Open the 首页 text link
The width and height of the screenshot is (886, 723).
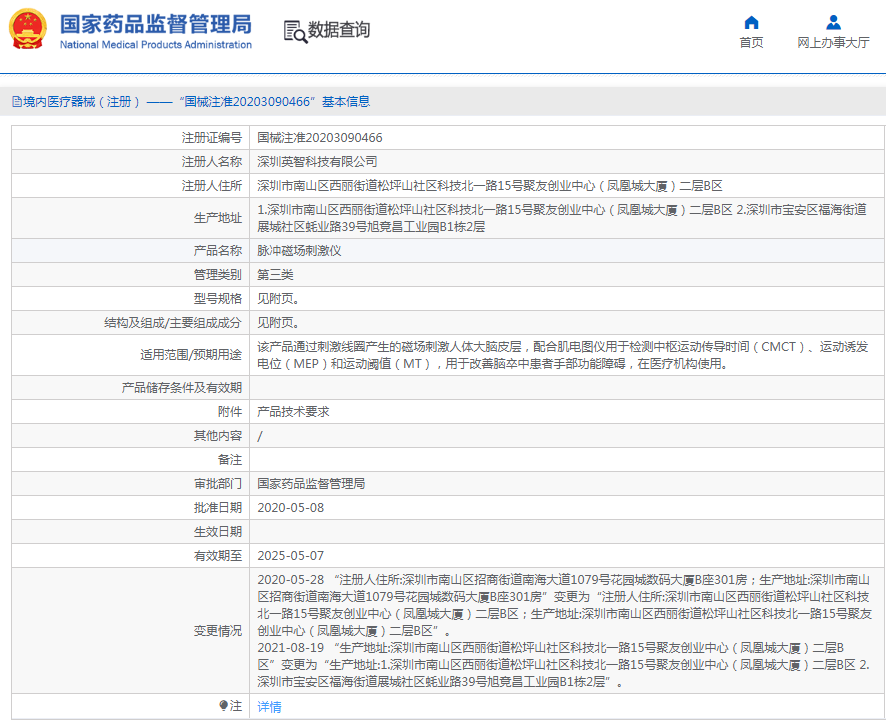[751, 42]
